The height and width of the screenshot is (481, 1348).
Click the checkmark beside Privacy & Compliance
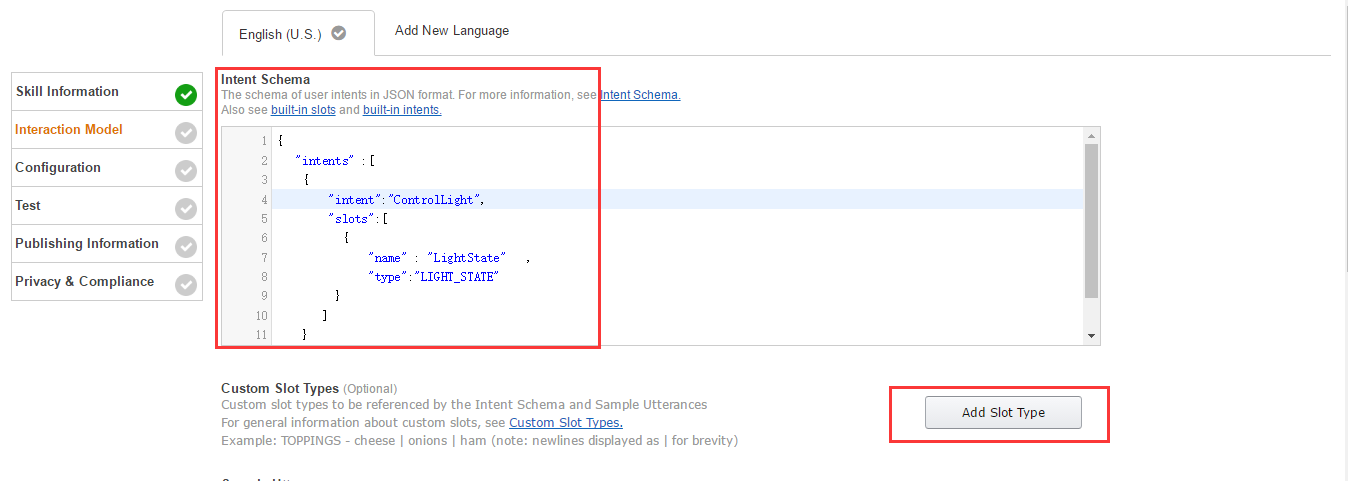[186, 285]
